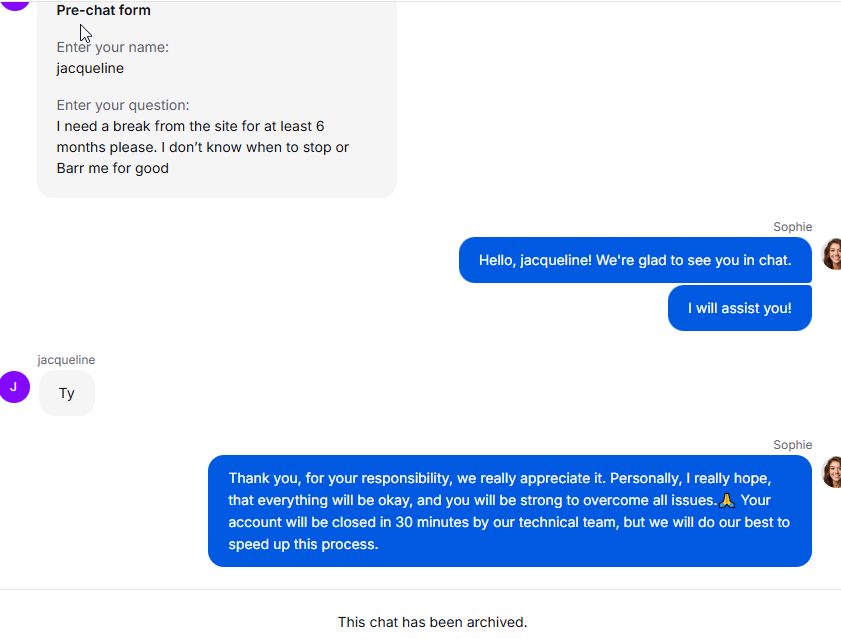Click the "Barr me for good" line in the form
This screenshot has height=639, width=841.
[x=113, y=168]
